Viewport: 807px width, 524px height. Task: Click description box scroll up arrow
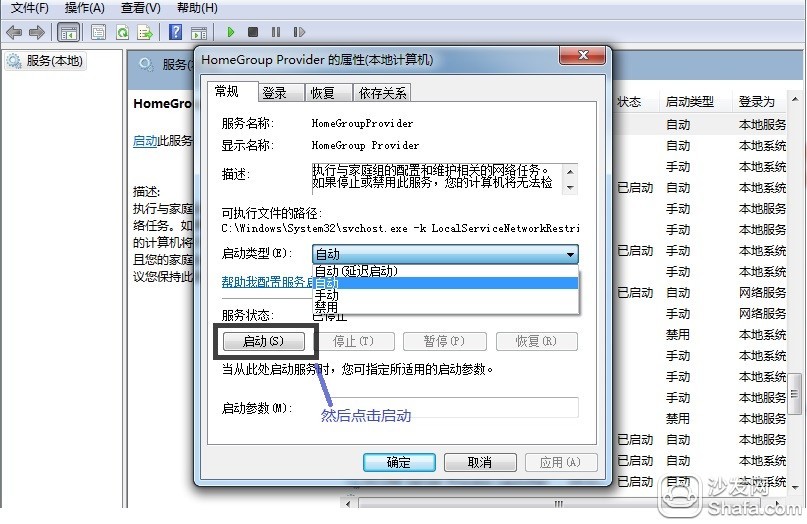(570, 171)
